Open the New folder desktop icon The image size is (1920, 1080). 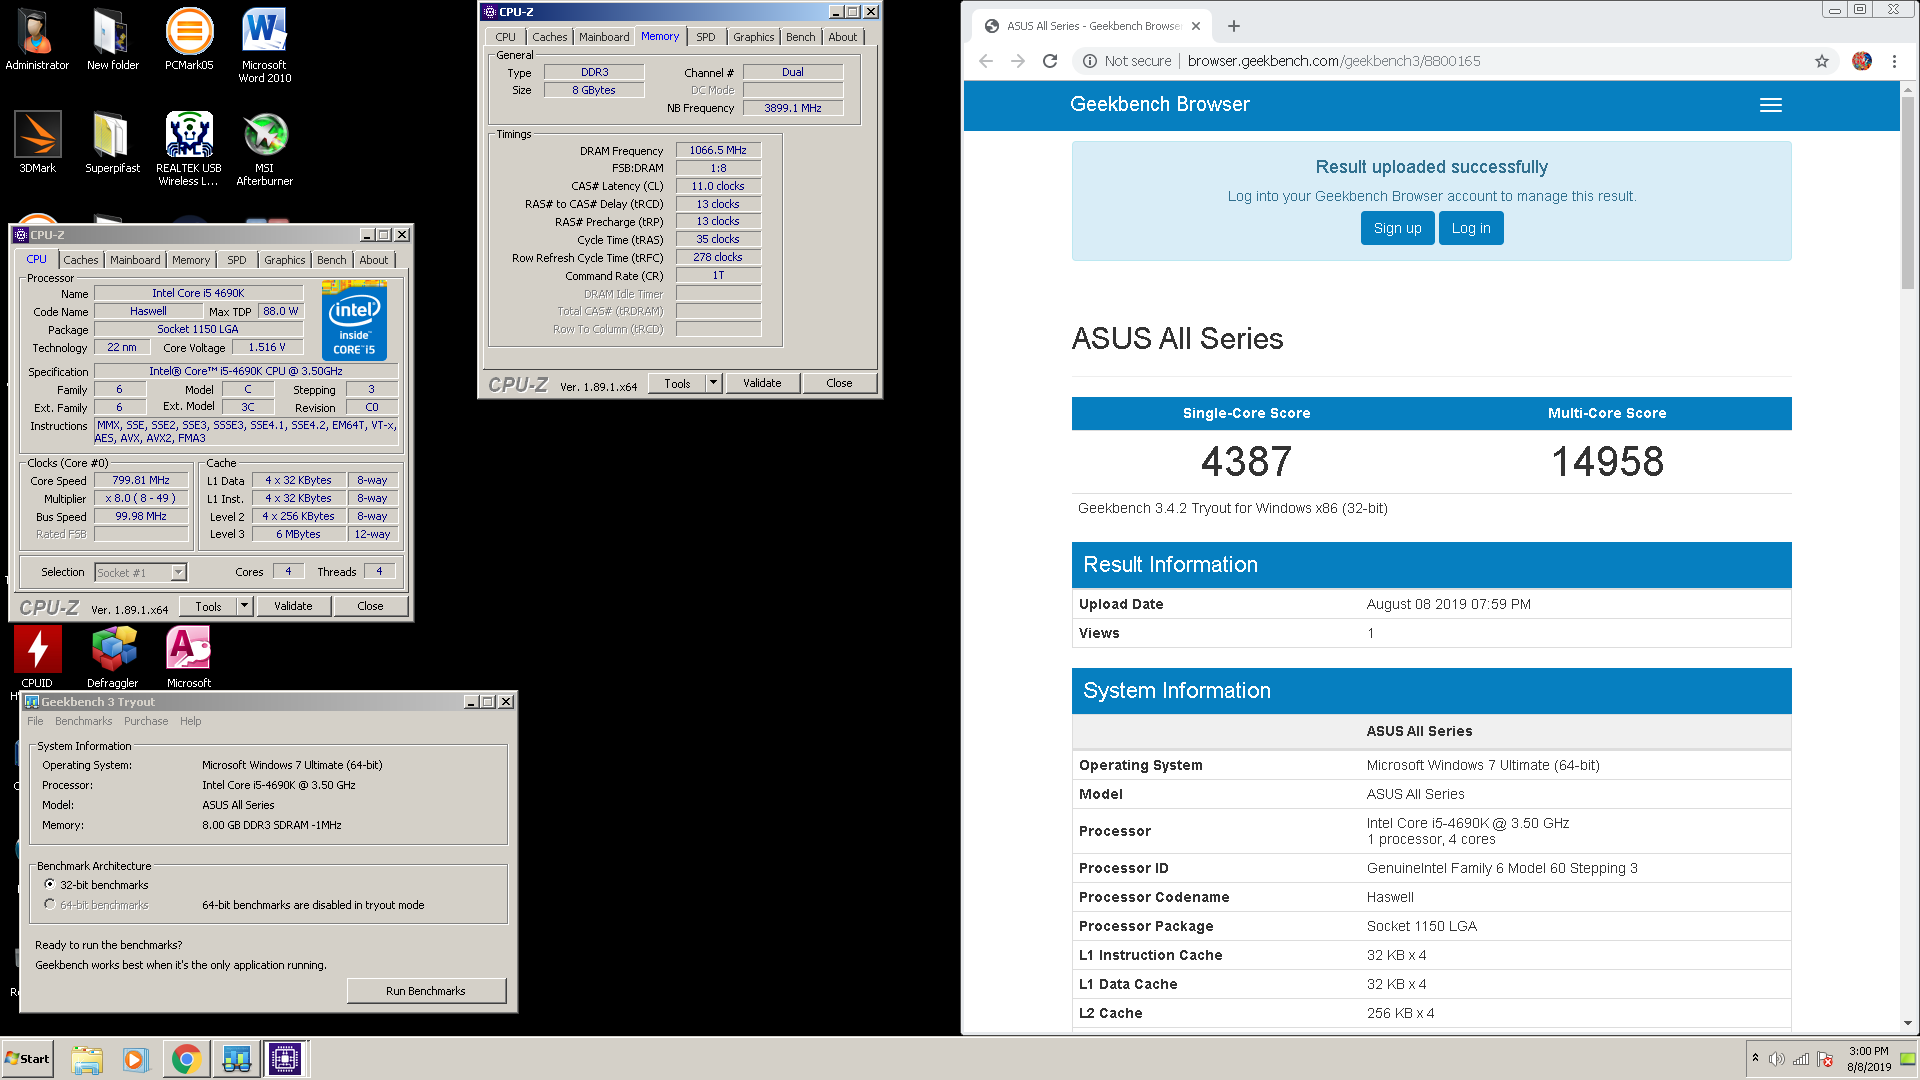coord(112,40)
